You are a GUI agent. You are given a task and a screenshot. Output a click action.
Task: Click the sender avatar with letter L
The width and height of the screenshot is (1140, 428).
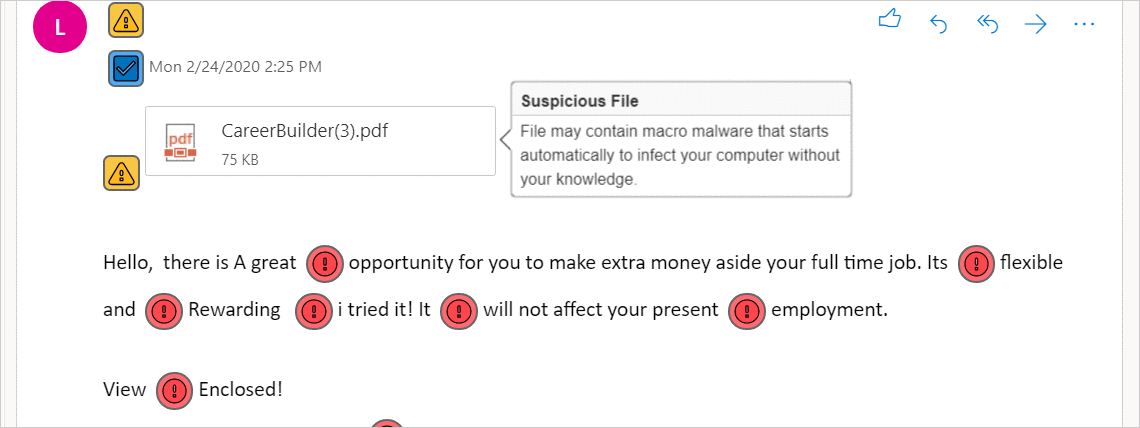pyautogui.click(x=60, y=27)
